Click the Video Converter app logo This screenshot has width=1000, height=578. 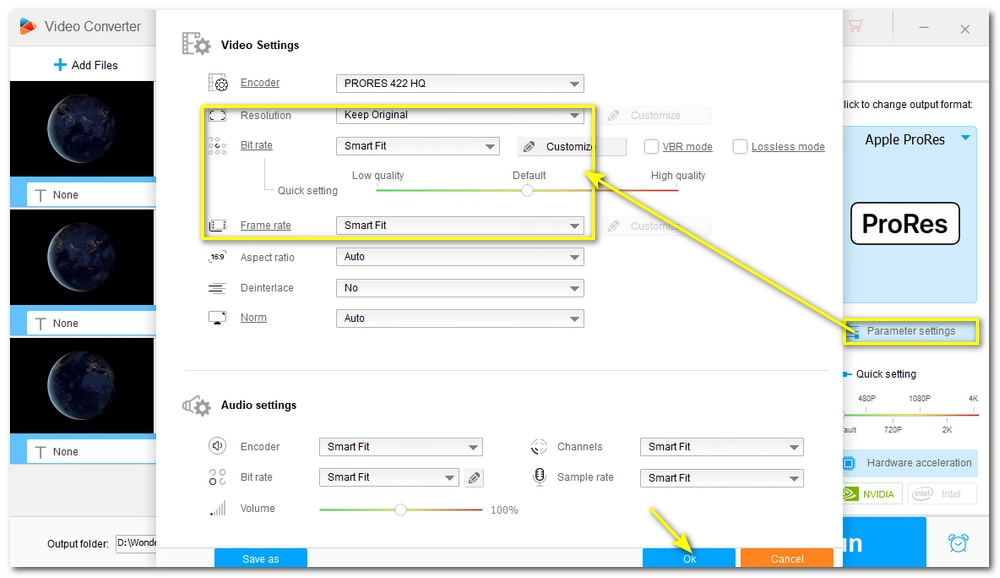pos(27,26)
